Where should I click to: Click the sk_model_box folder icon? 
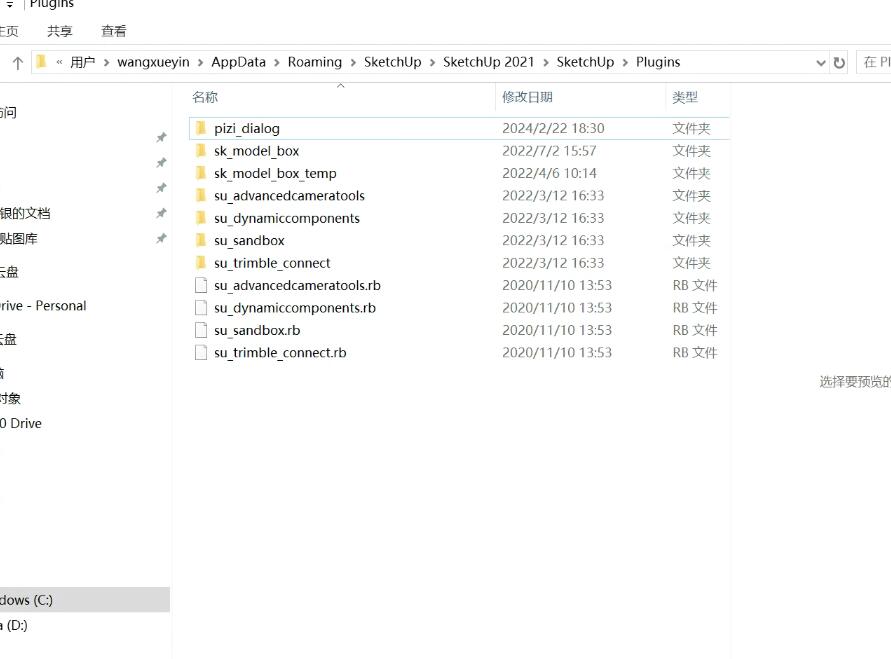click(200, 151)
